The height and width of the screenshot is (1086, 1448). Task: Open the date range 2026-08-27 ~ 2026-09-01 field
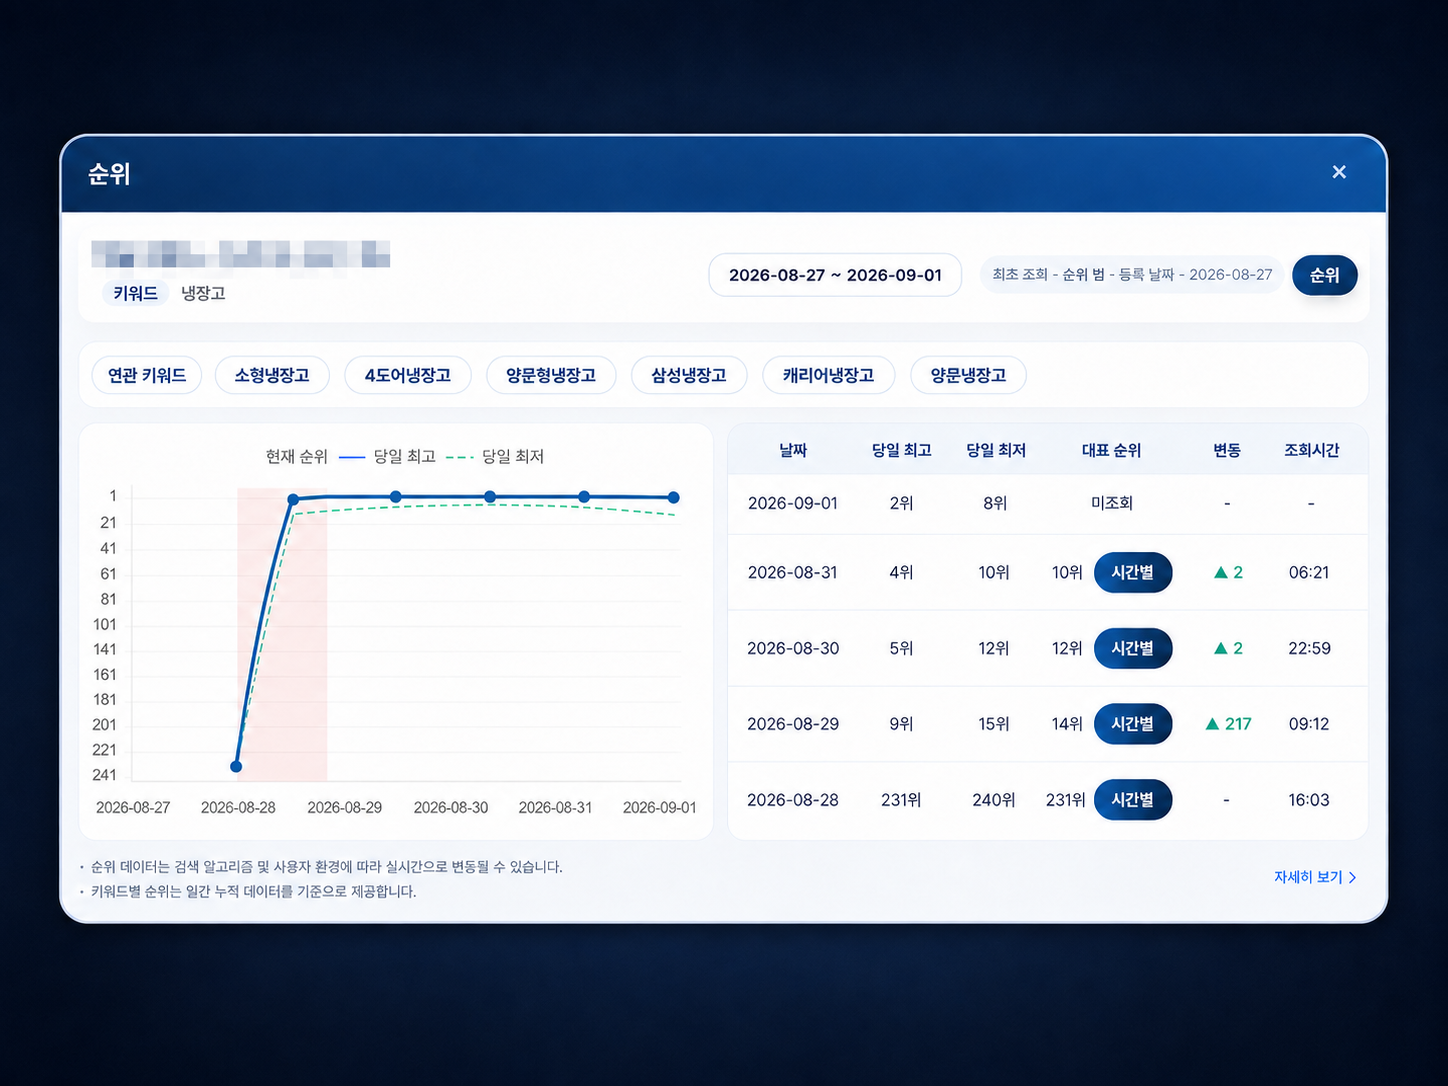tap(835, 275)
